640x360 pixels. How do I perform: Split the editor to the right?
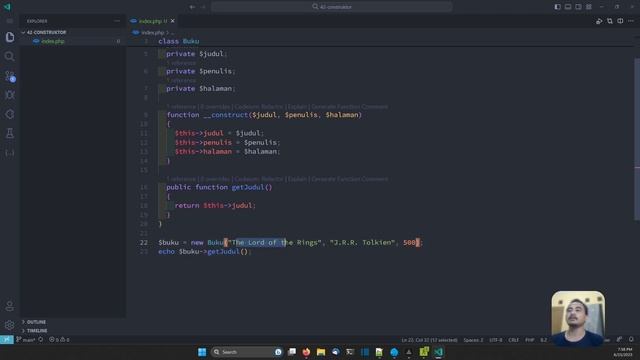620,21
